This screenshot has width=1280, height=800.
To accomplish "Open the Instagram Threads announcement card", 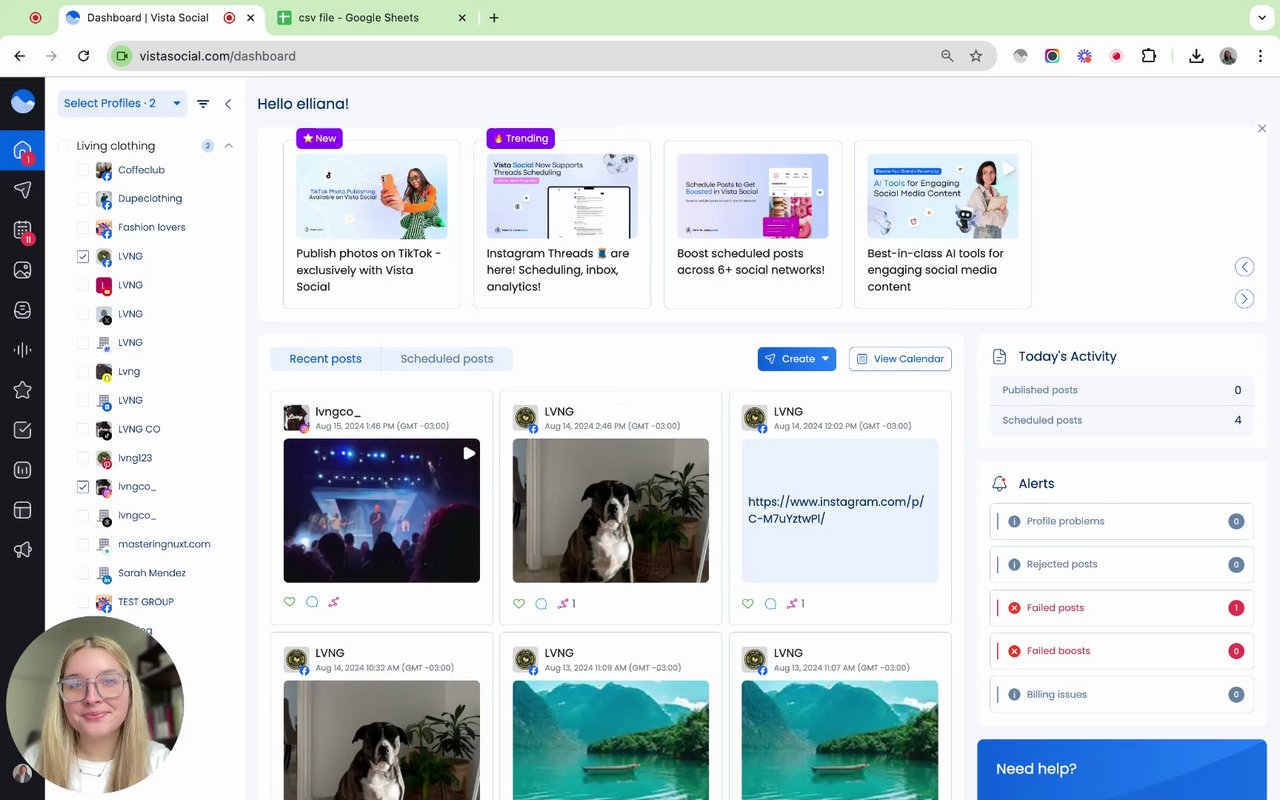I will point(562,224).
